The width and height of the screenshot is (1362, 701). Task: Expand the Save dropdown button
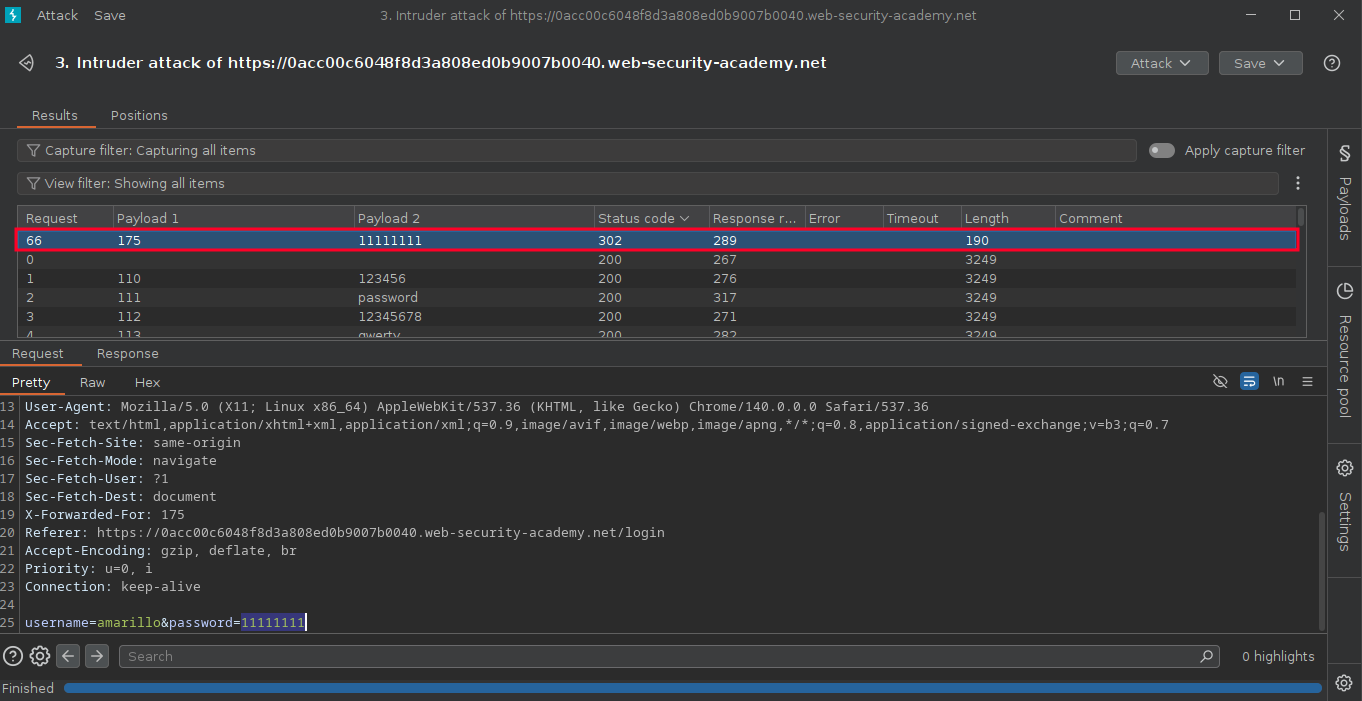pos(1260,63)
